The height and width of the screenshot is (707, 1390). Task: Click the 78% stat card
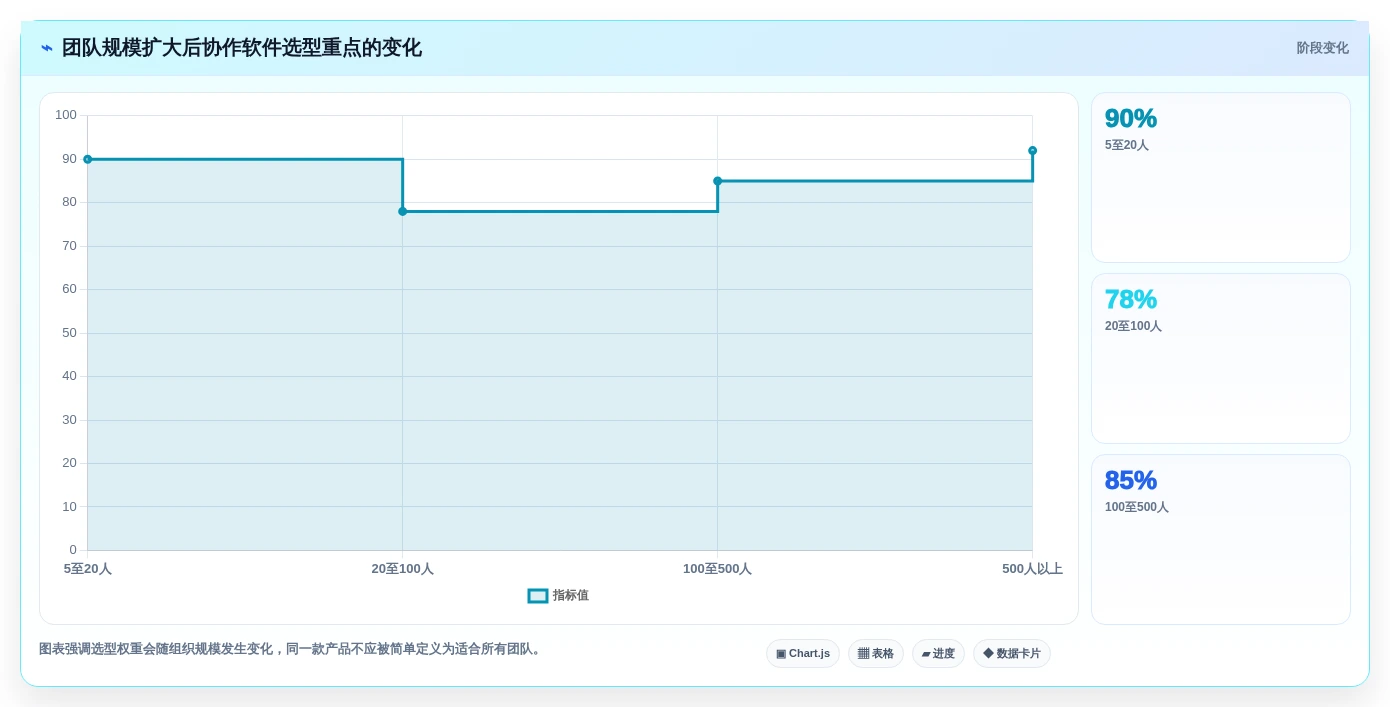click(1221, 359)
